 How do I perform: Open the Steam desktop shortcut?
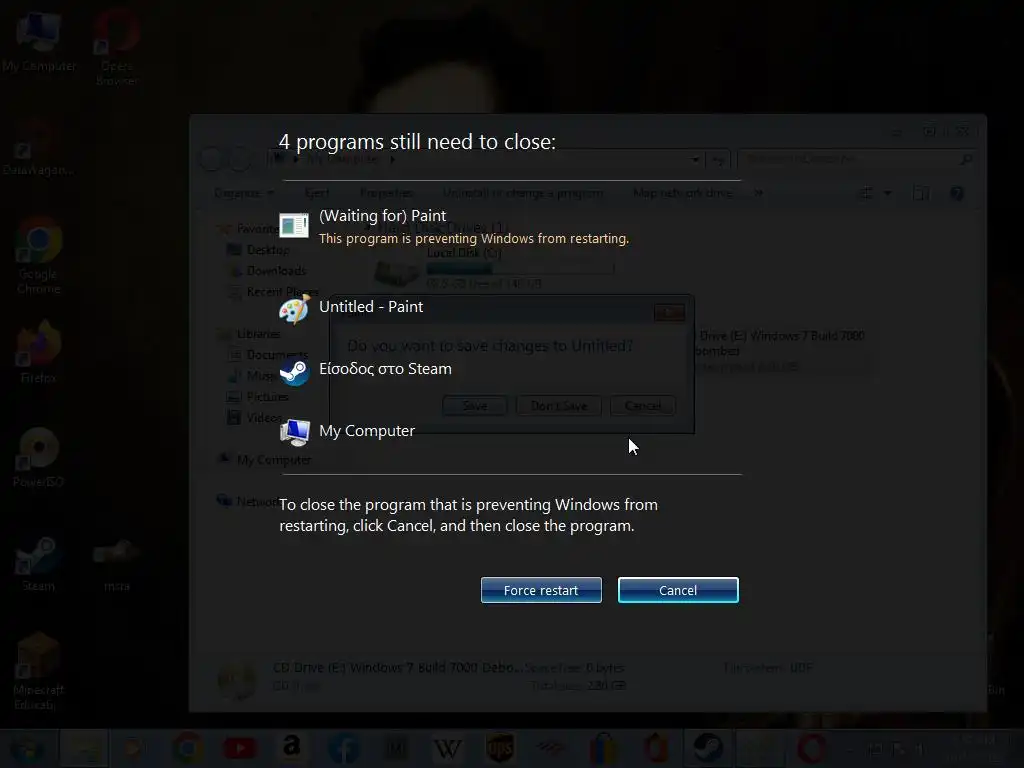39,564
